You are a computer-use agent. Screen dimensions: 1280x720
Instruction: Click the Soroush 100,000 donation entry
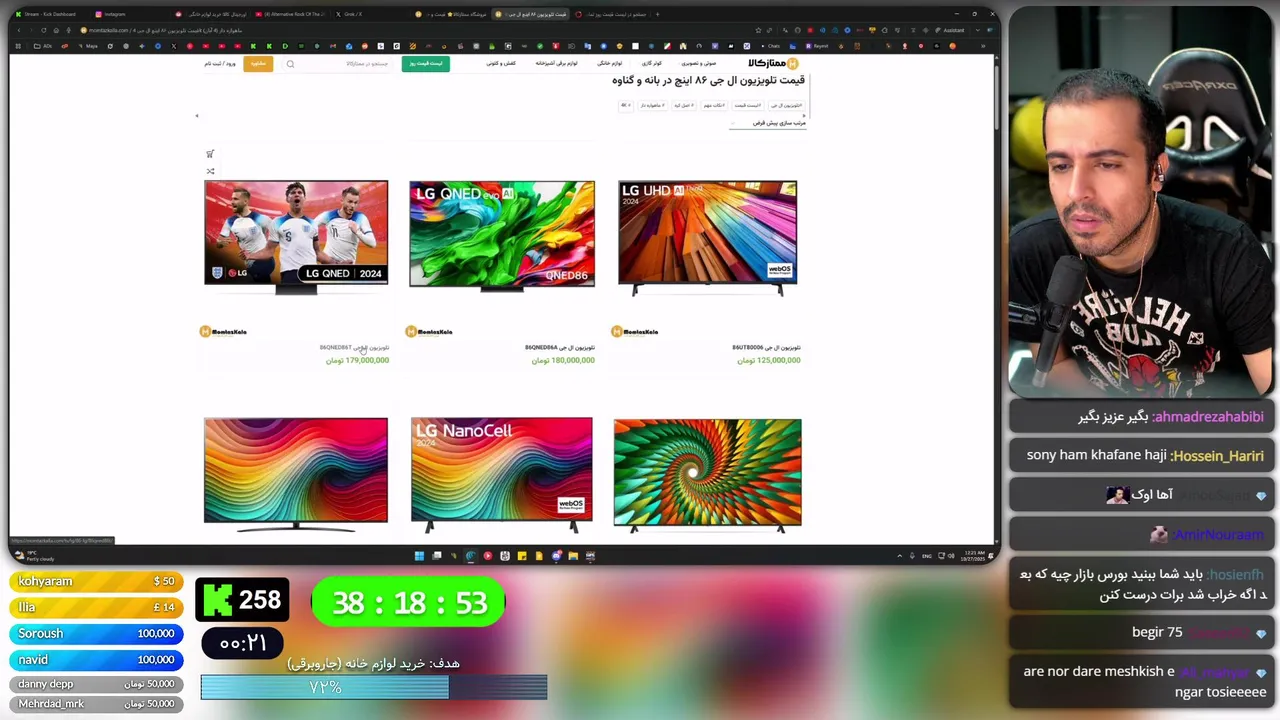[97, 633]
